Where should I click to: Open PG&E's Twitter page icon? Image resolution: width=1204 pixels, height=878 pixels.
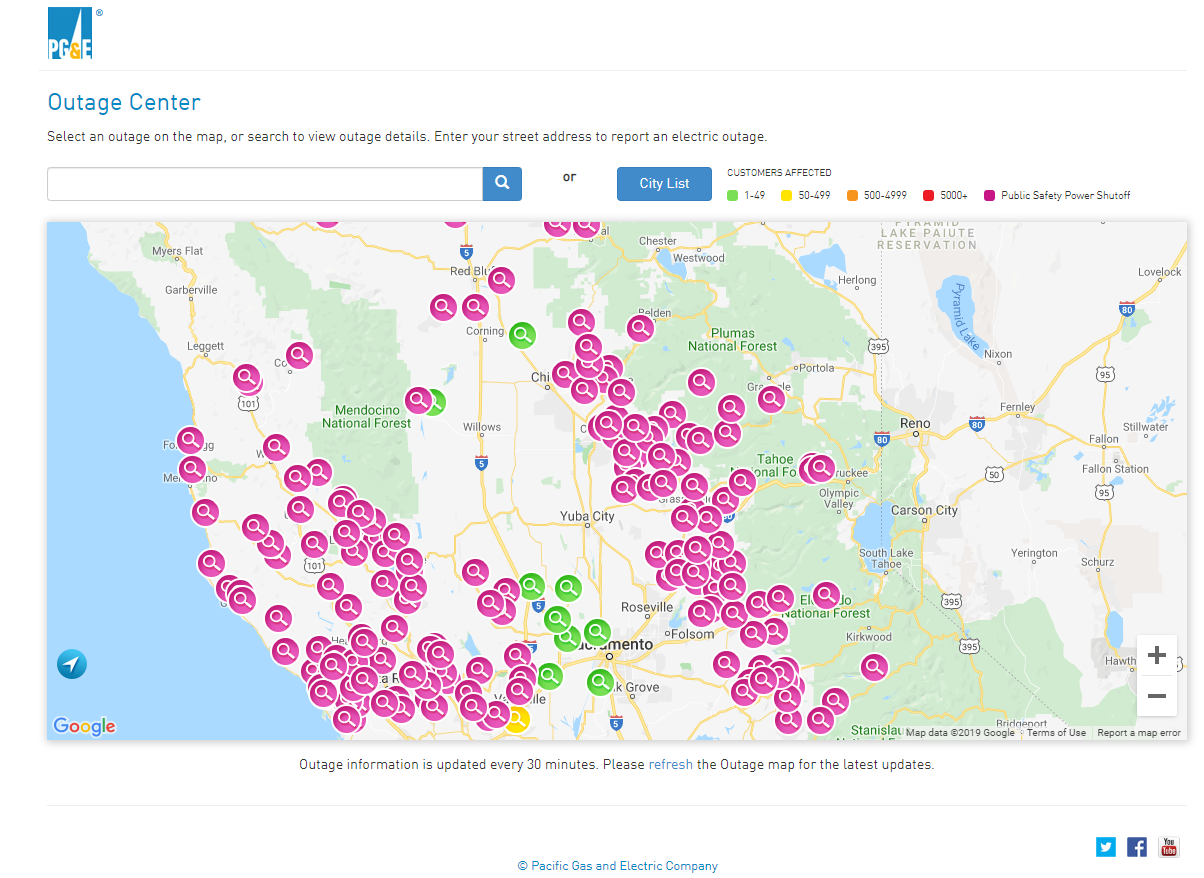click(x=1106, y=847)
